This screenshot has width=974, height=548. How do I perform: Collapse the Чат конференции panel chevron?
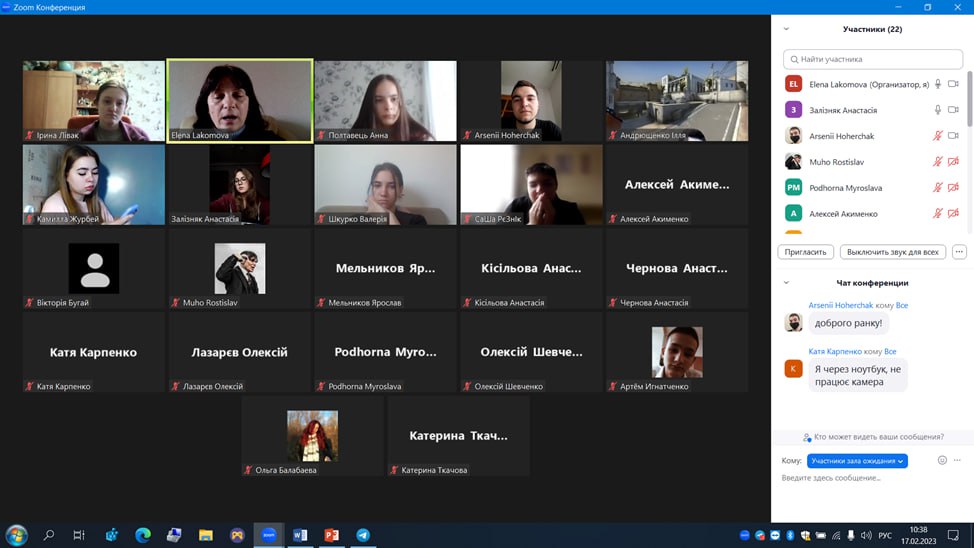coord(786,283)
